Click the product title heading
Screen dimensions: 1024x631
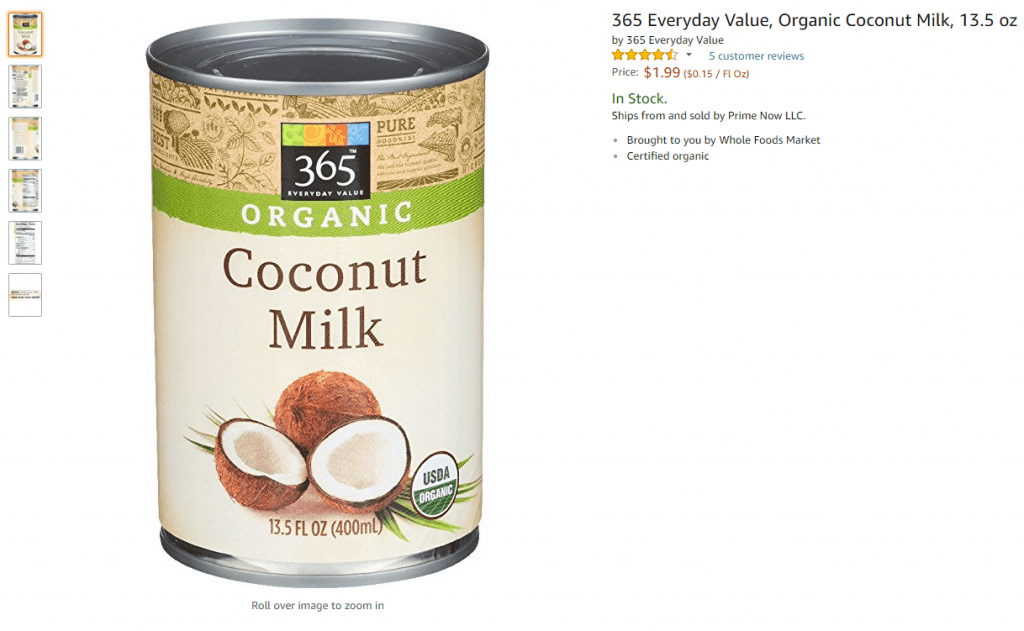814,20
